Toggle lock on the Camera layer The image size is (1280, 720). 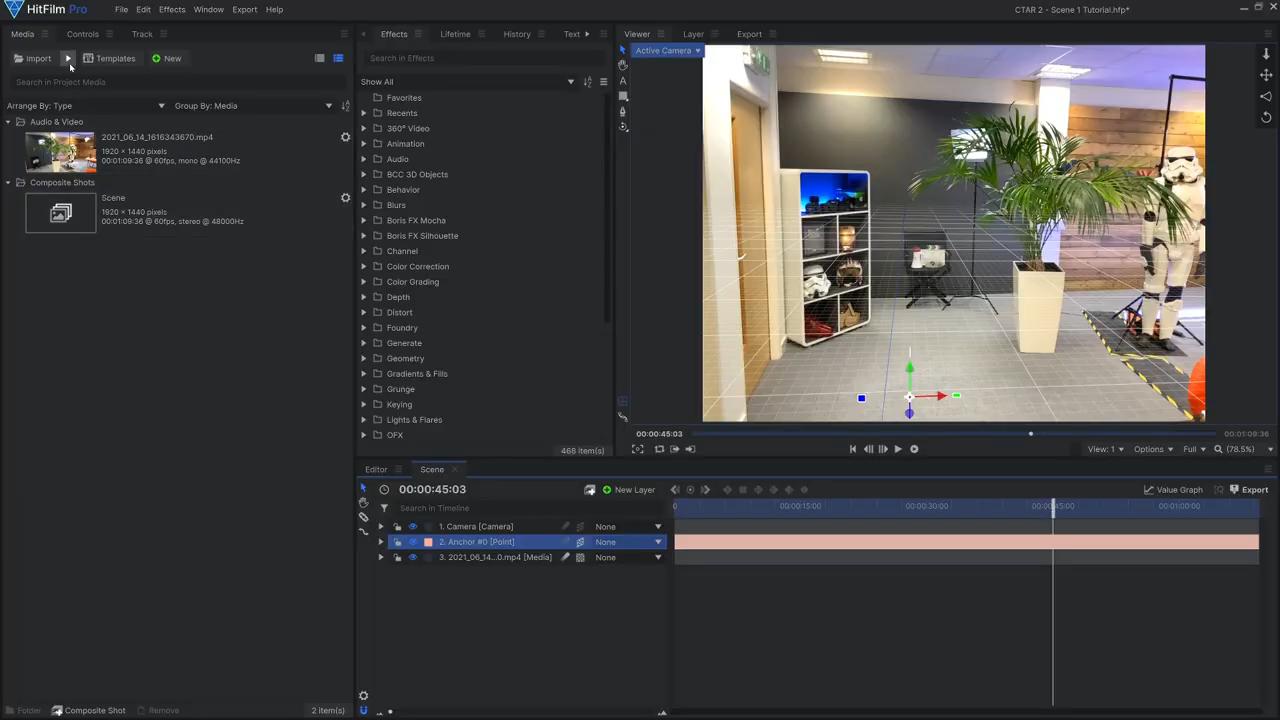397,527
